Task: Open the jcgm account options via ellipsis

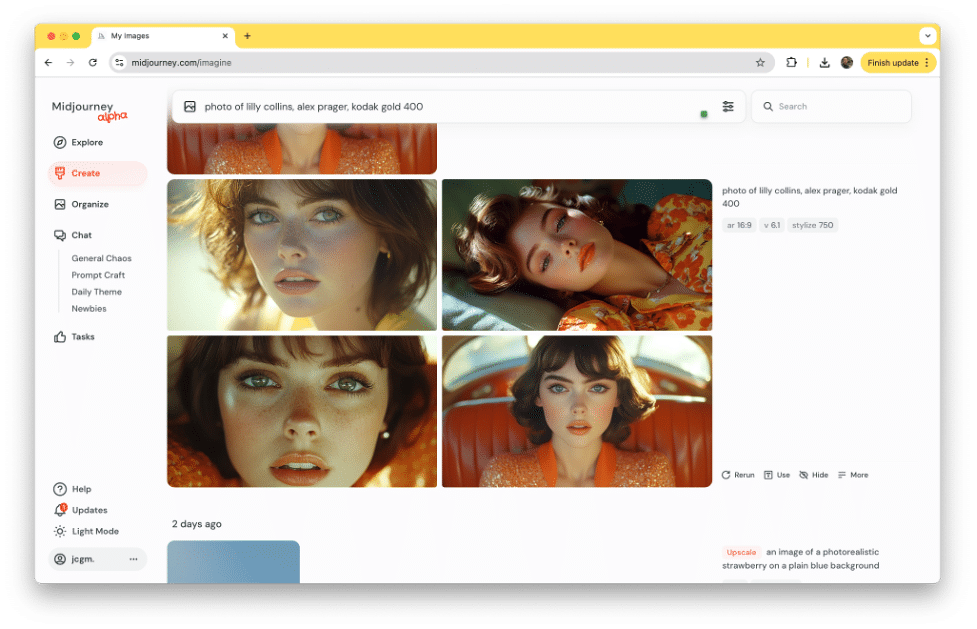Action: (133, 559)
